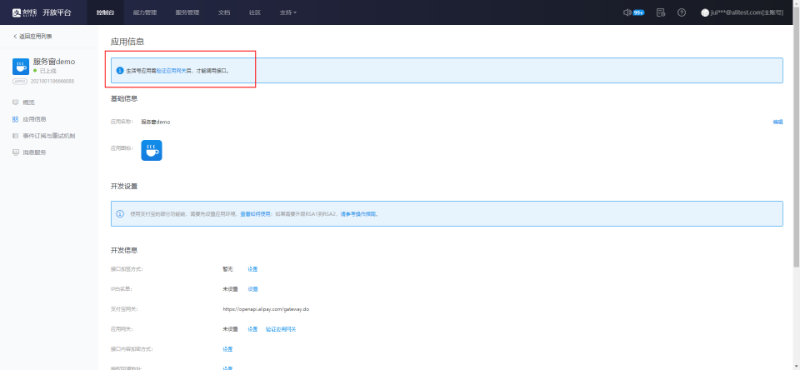The image size is (800, 370).
Task: Click 设置 next to IP白名单
Action: (x=253, y=289)
